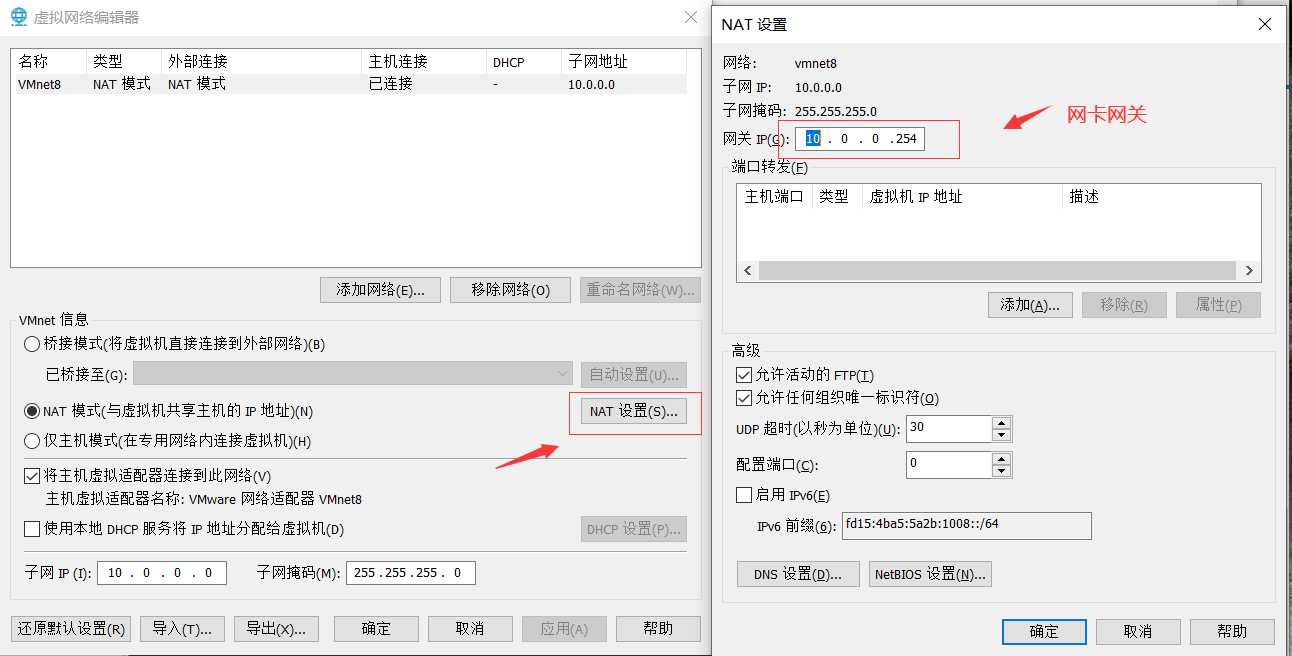The height and width of the screenshot is (656, 1292).
Task: Click the 外部连接 column header
Action: [x=262, y=62]
